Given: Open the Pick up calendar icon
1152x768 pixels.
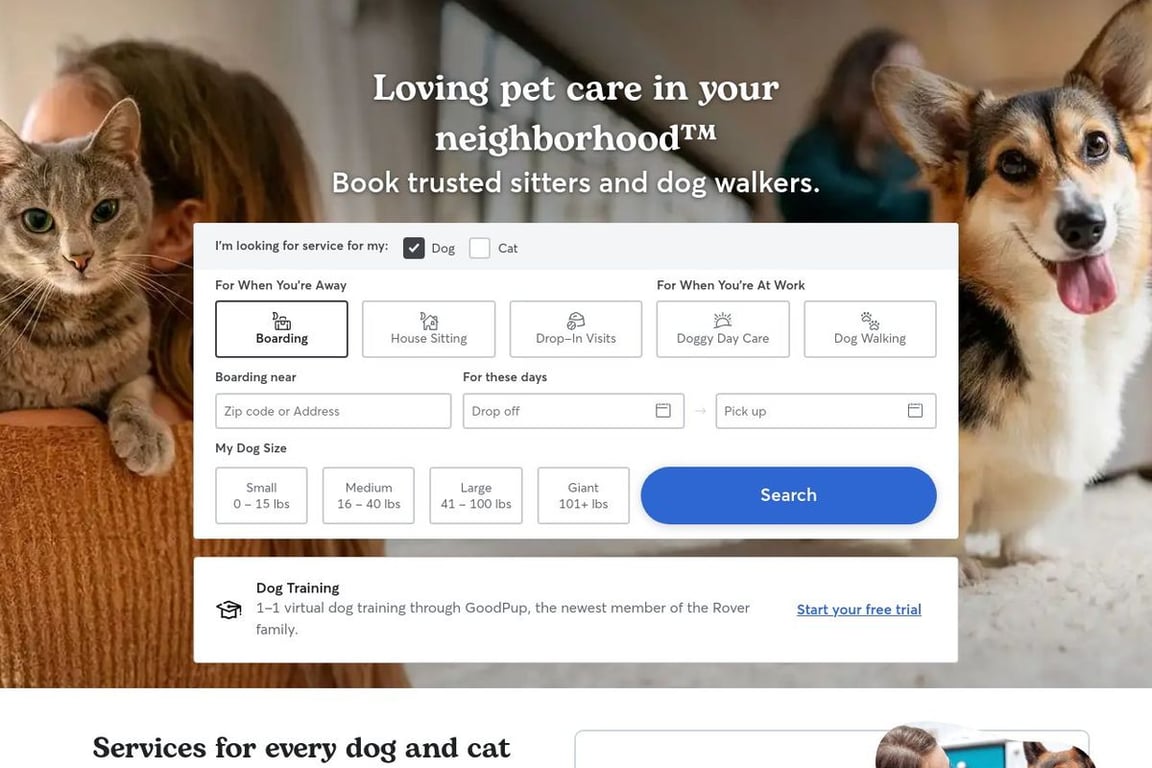Looking at the screenshot, I should [x=915, y=410].
